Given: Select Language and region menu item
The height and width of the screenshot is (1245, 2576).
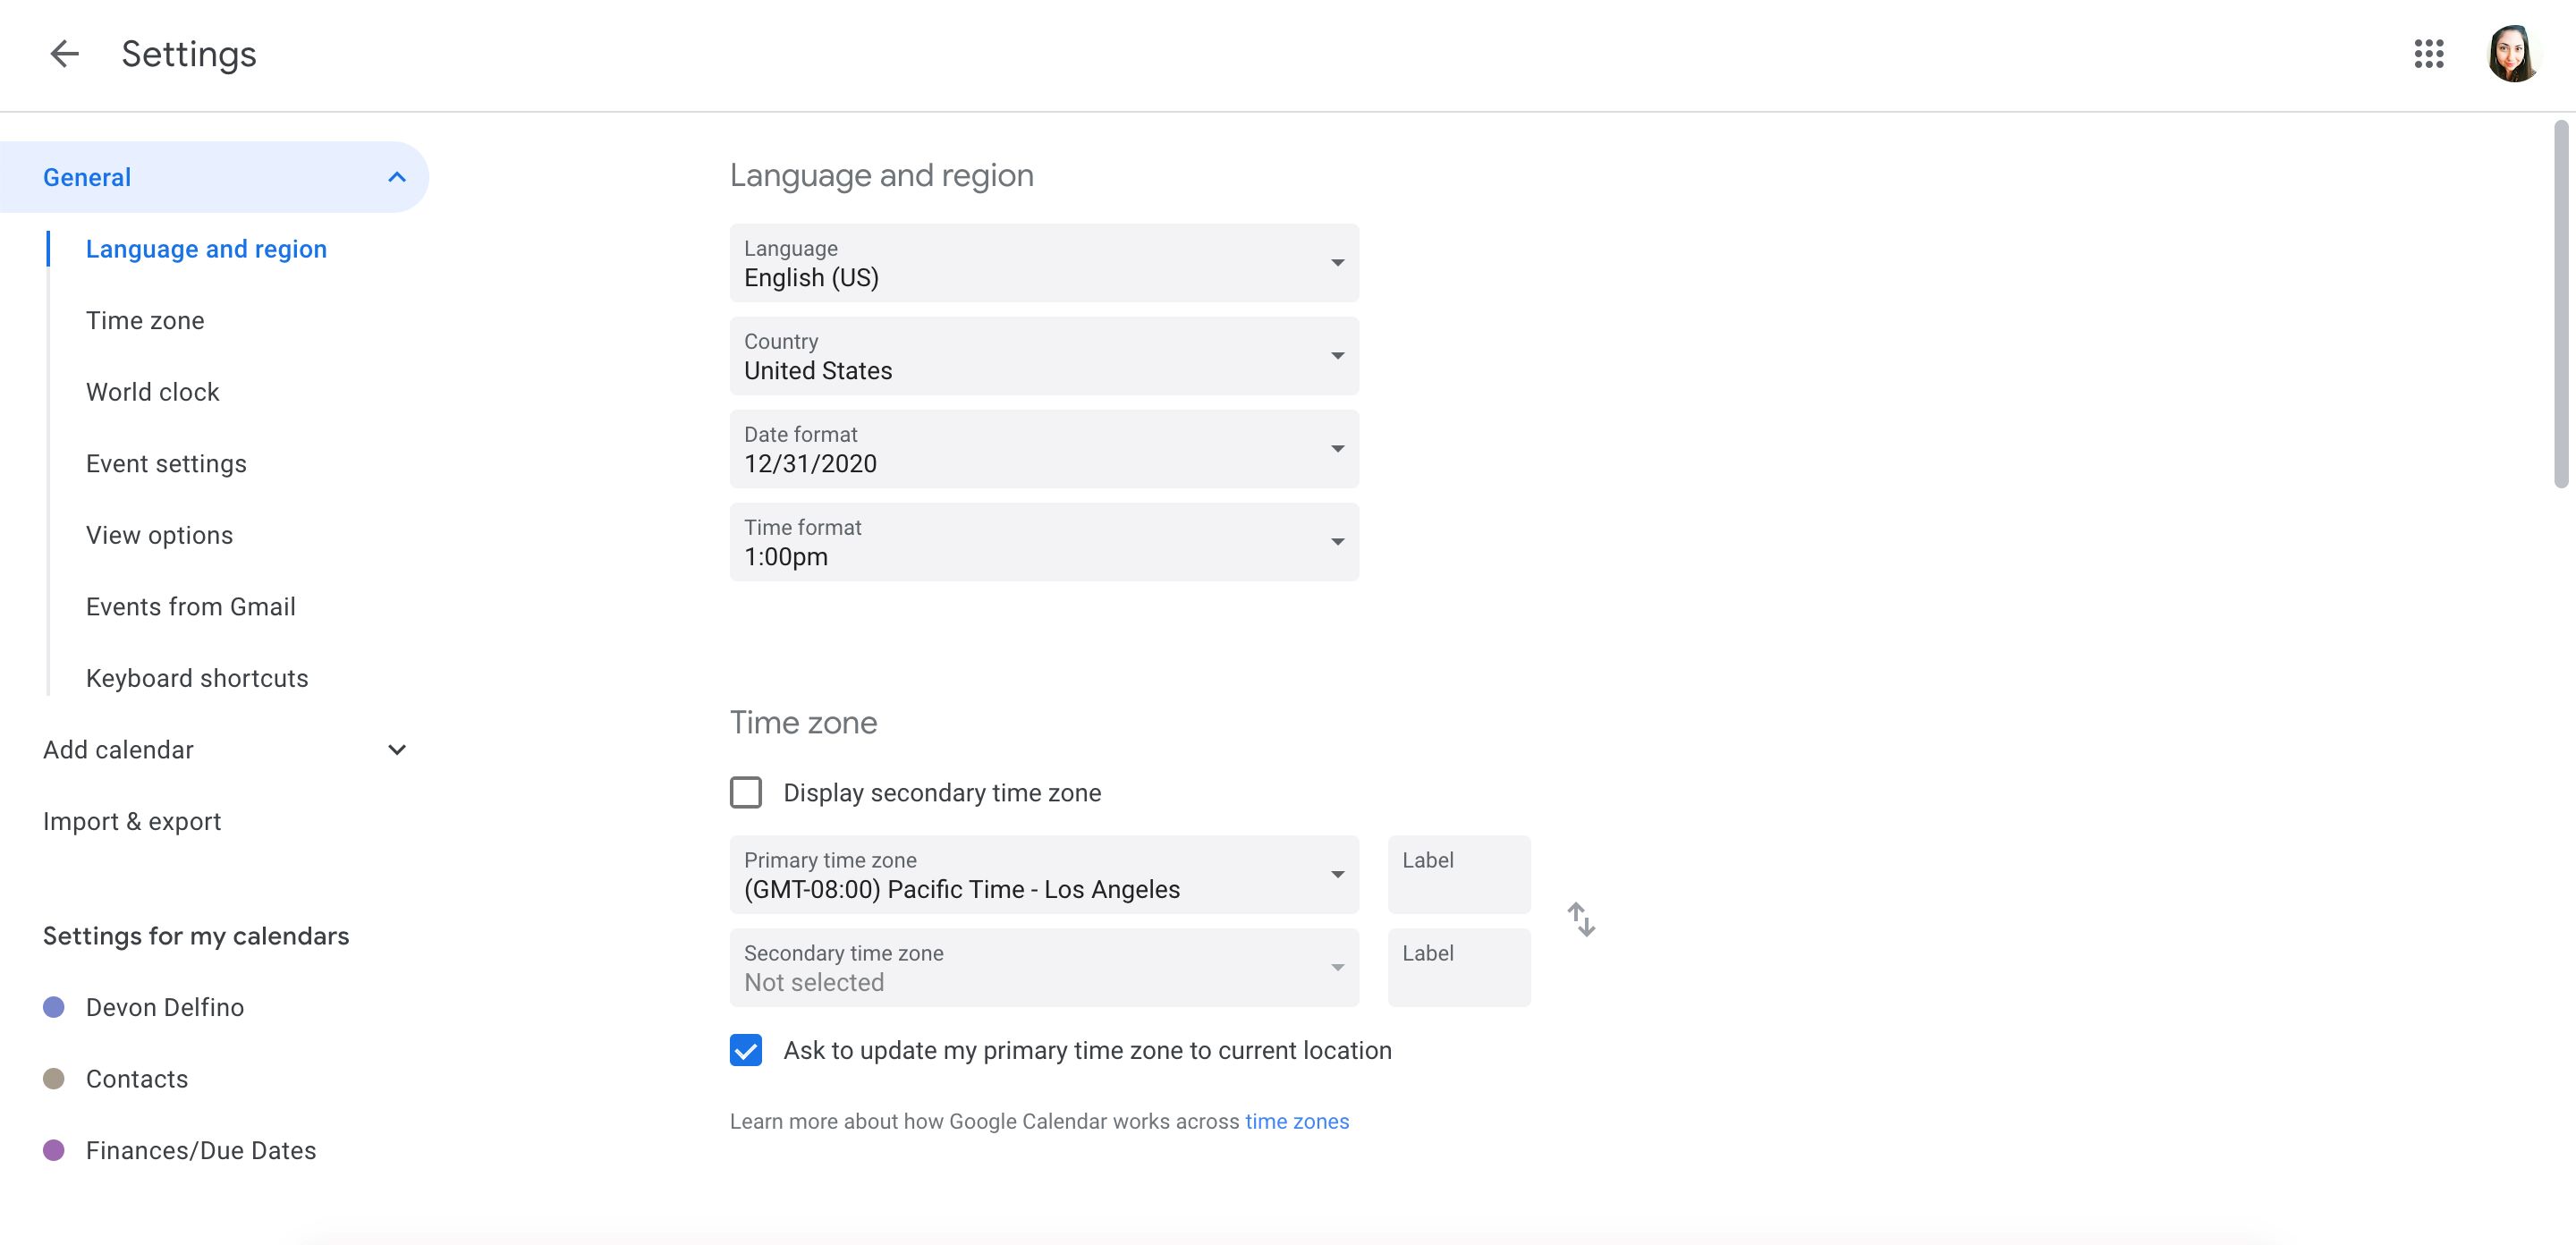Looking at the screenshot, I should pyautogui.click(x=206, y=246).
